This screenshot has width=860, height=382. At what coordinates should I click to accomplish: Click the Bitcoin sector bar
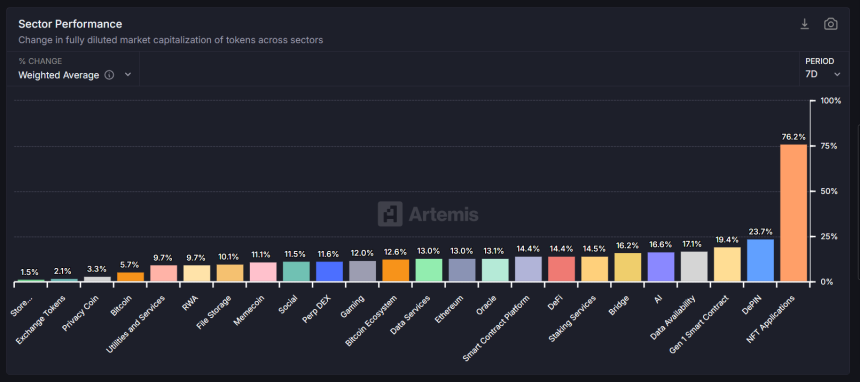[x=131, y=277]
